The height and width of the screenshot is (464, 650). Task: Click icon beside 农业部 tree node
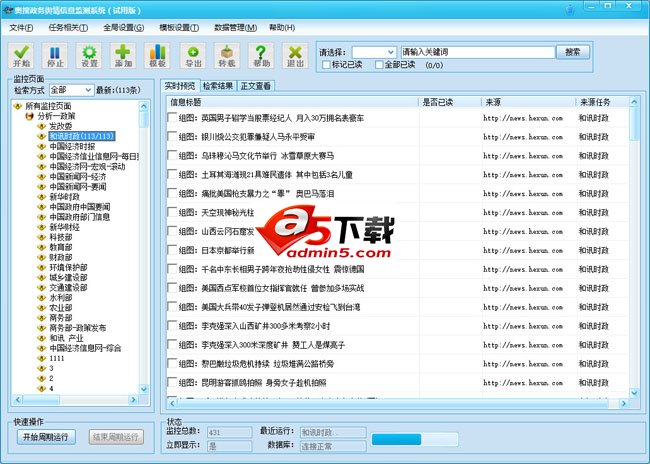41,308
